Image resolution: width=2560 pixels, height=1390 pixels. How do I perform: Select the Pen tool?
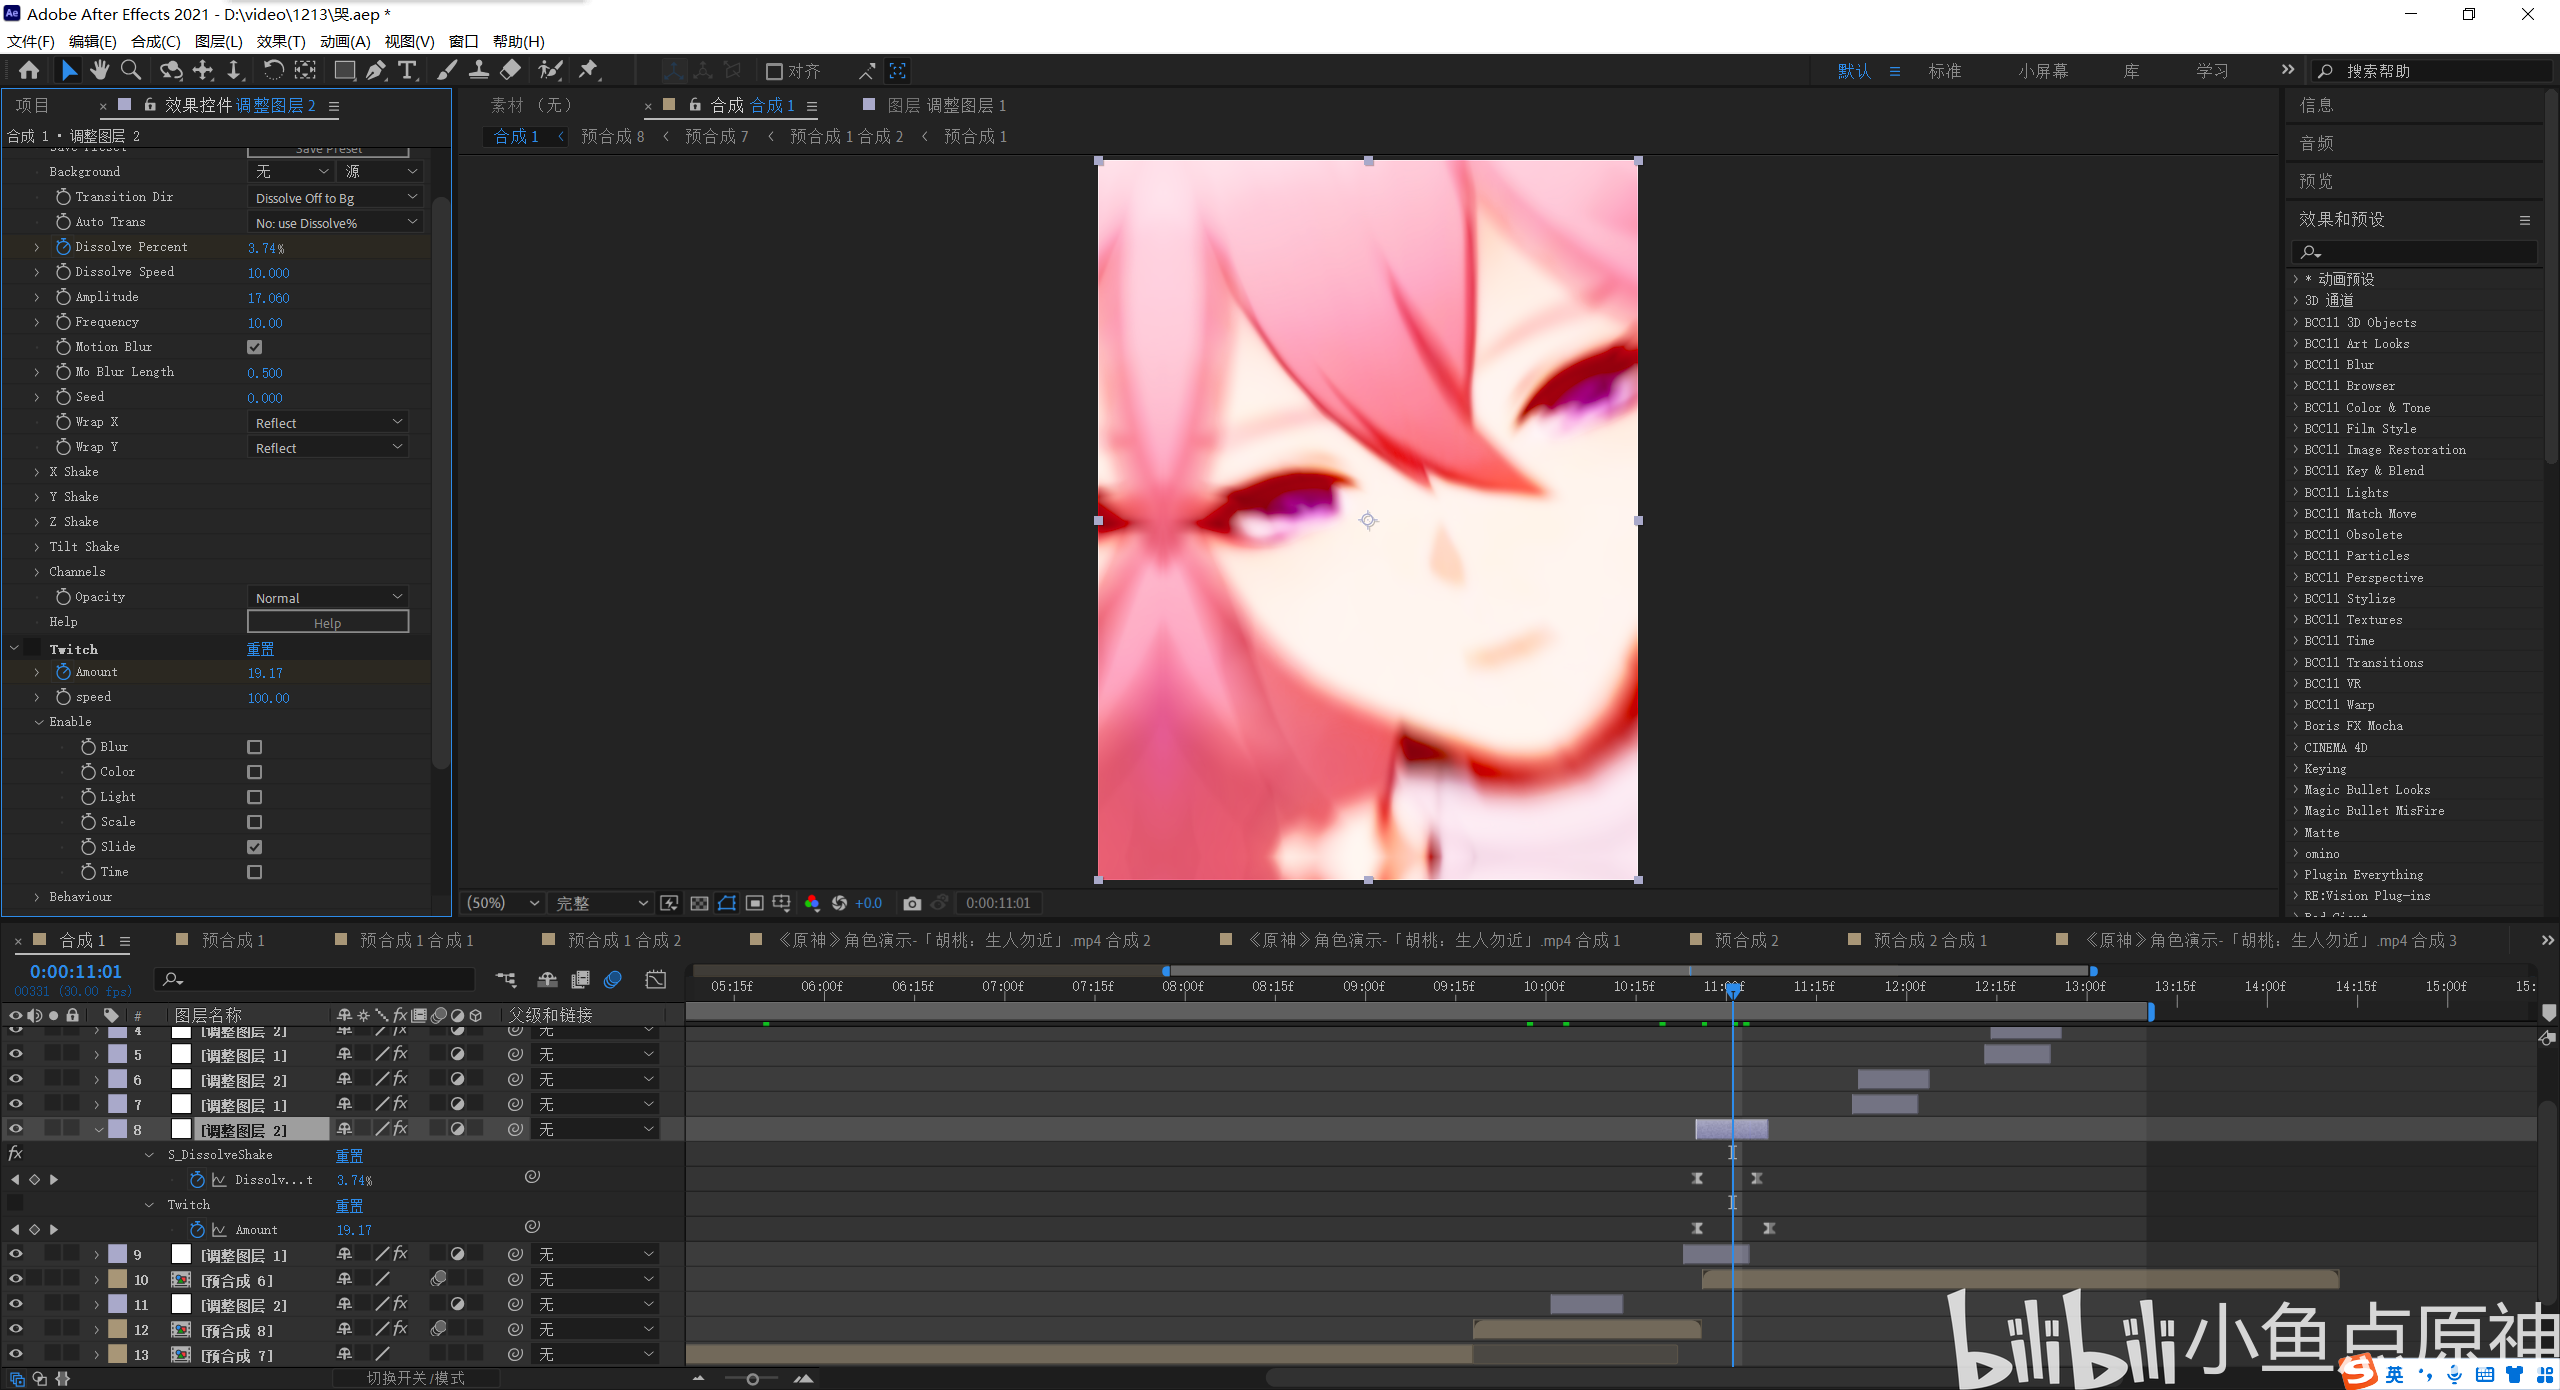click(375, 70)
